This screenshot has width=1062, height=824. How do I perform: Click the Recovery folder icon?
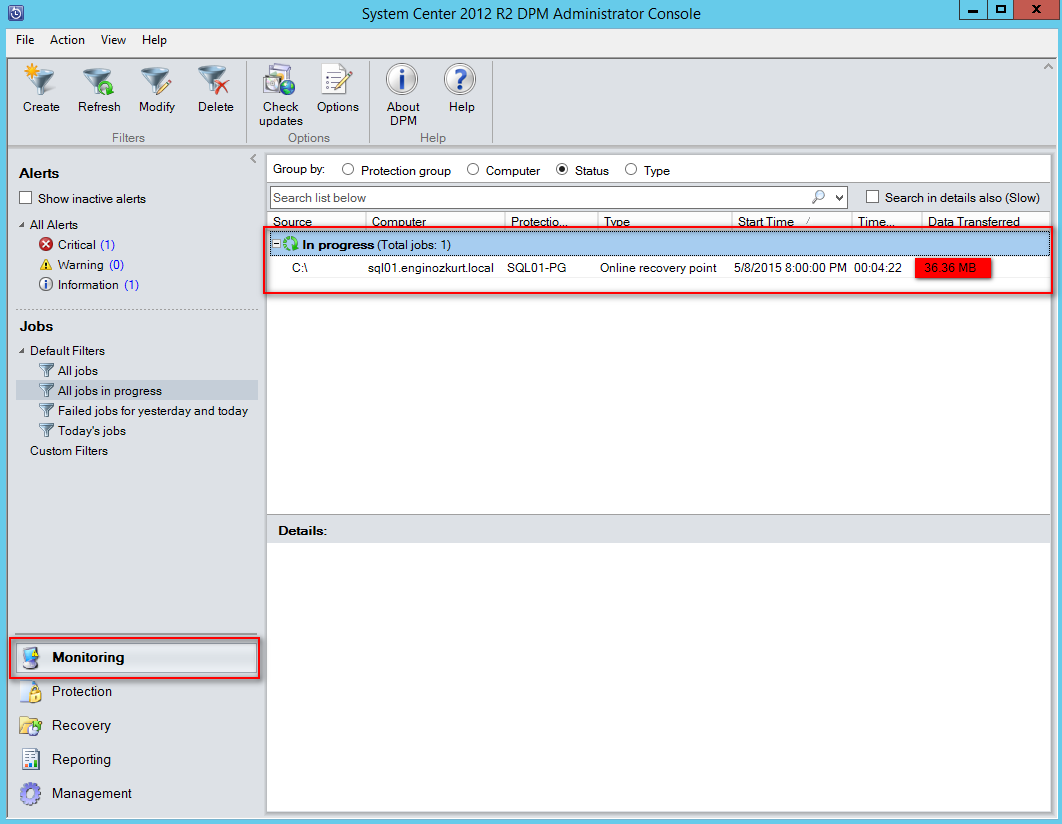click(31, 726)
